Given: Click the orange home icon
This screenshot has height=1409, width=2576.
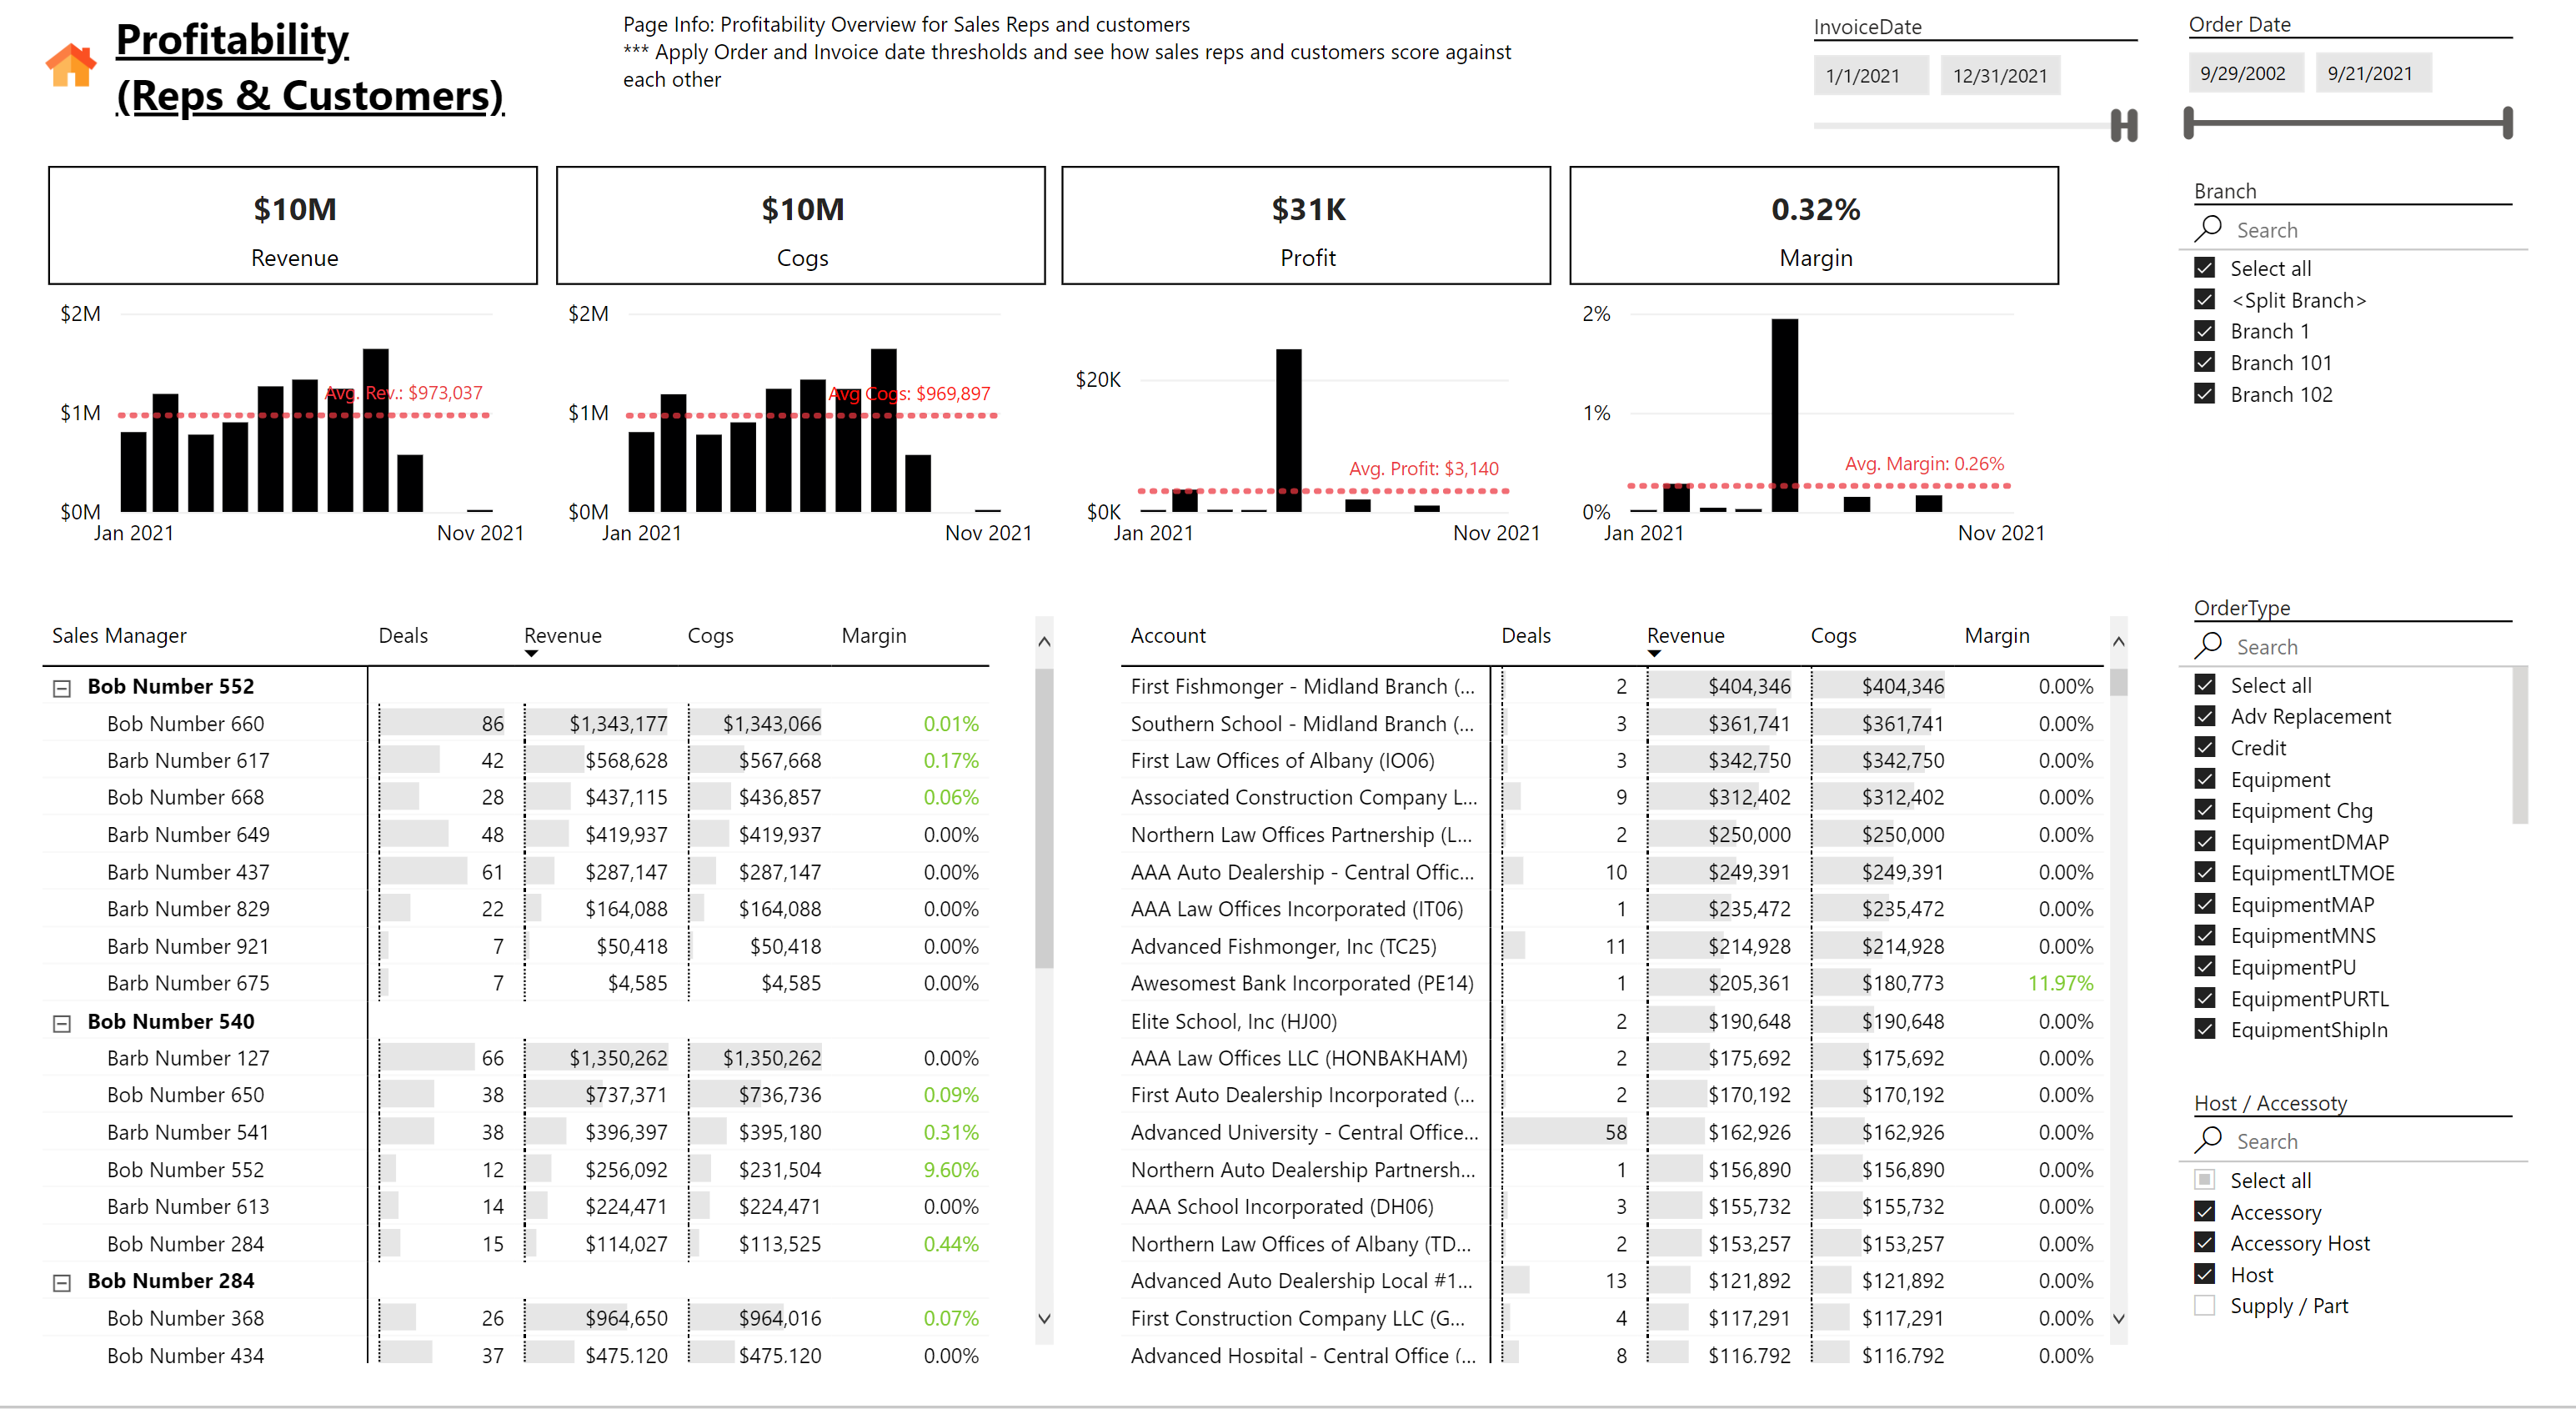Looking at the screenshot, I should click(71, 66).
